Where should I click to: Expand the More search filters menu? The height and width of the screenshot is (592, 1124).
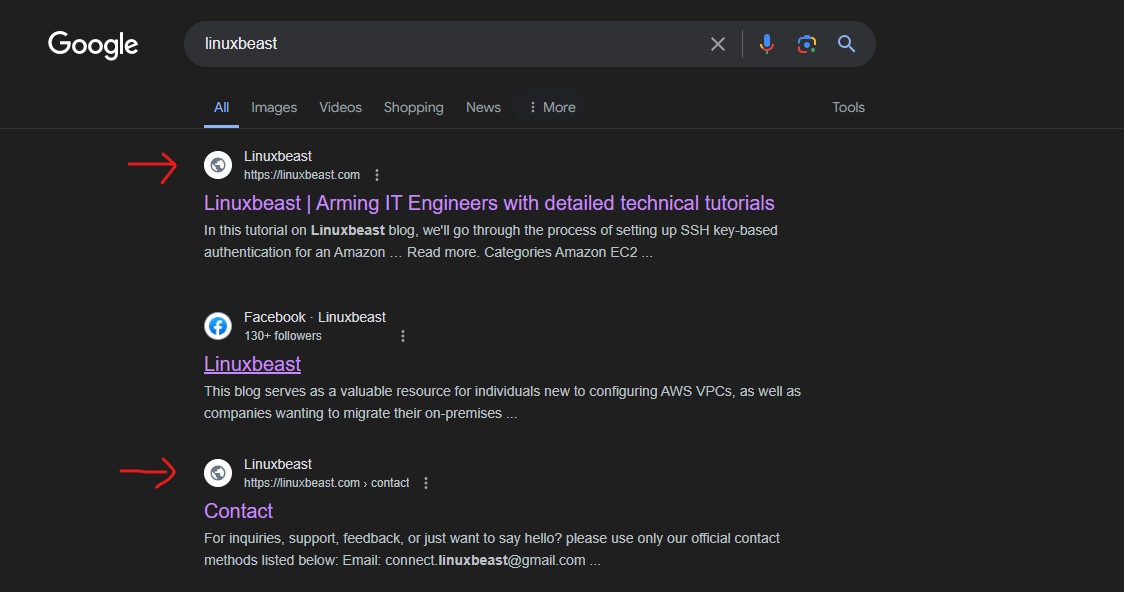coord(551,107)
